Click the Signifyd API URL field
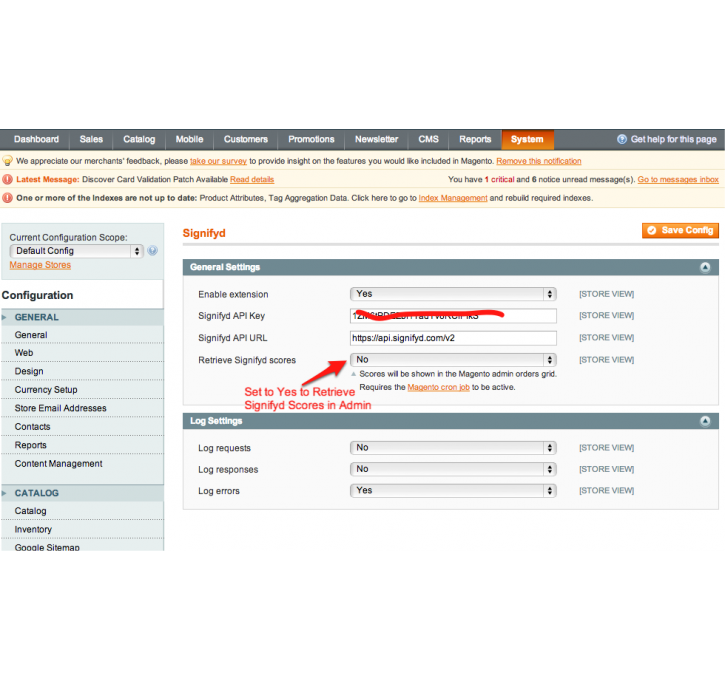Viewport: 725px width, 680px height. (453, 338)
